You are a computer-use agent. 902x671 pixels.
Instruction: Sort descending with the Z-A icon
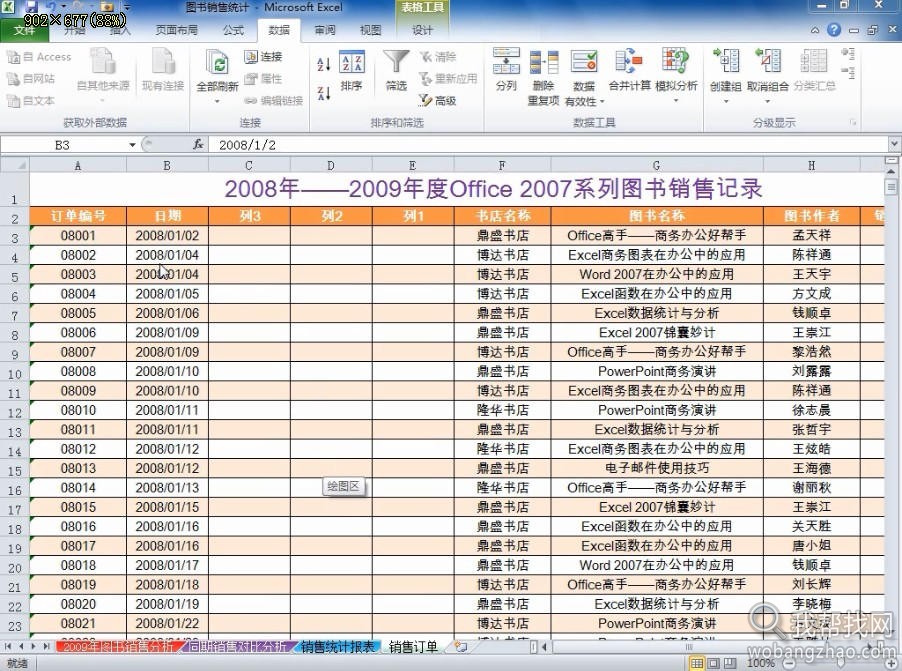(323, 92)
